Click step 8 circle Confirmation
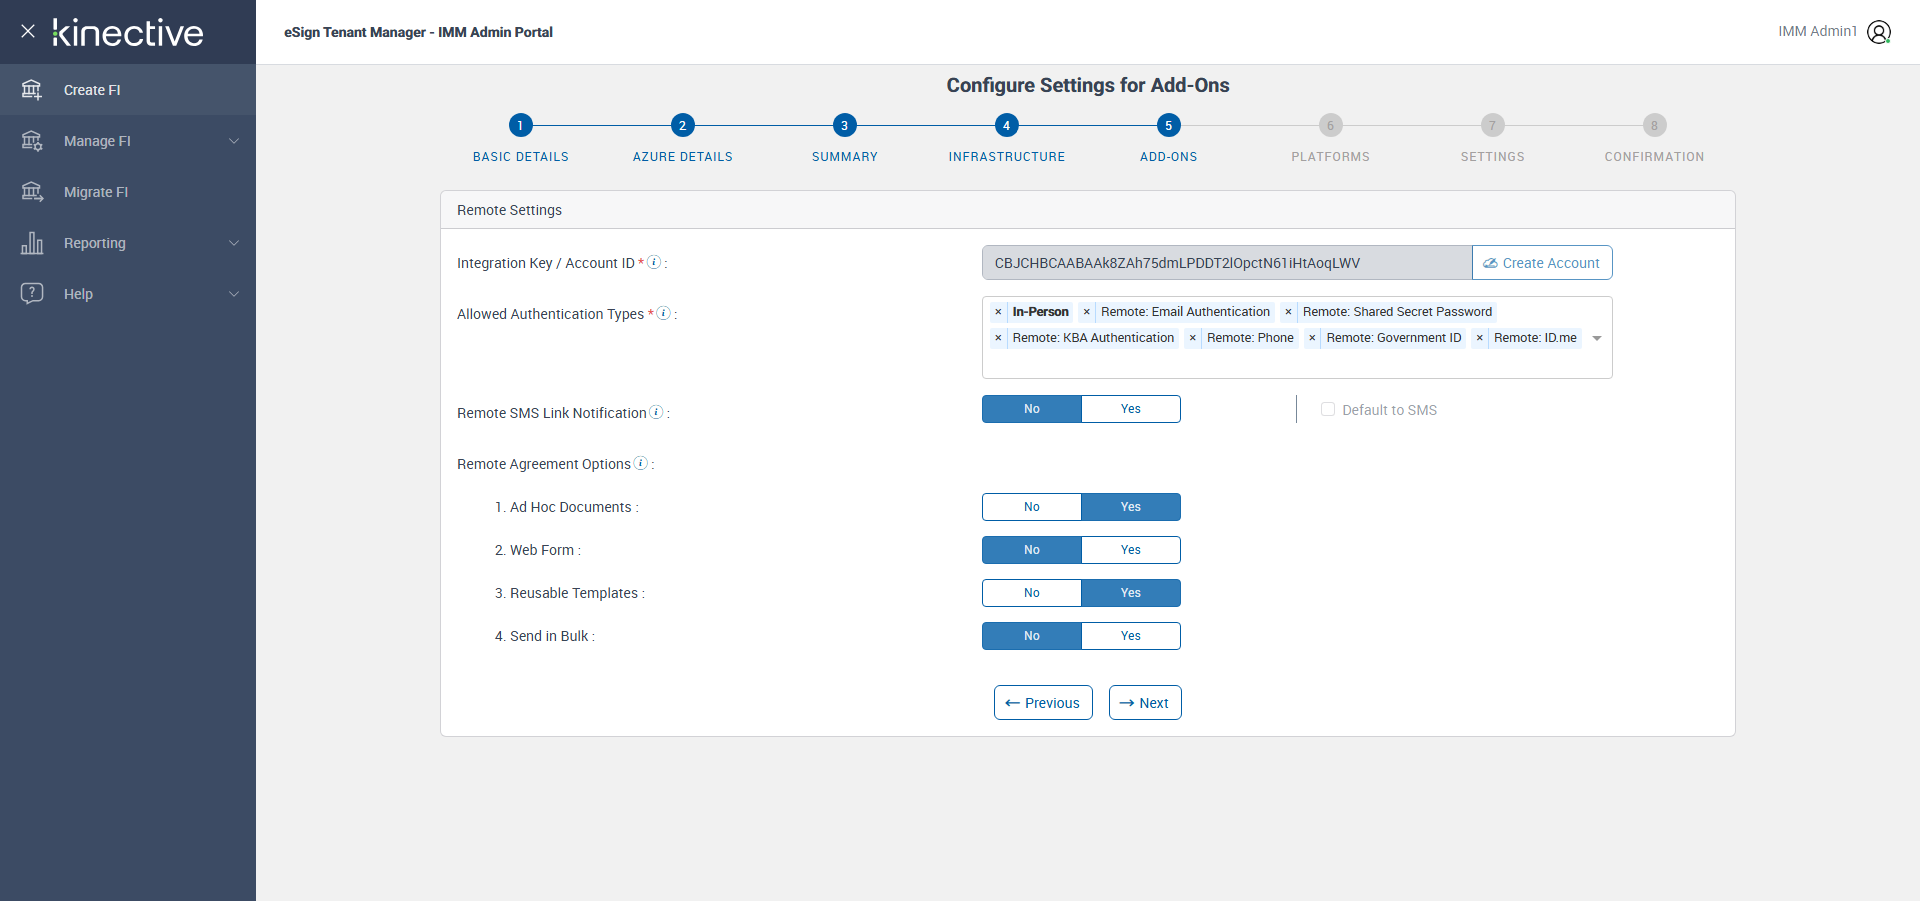The height and width of the screenshot is (901, 1920). 1654,125
